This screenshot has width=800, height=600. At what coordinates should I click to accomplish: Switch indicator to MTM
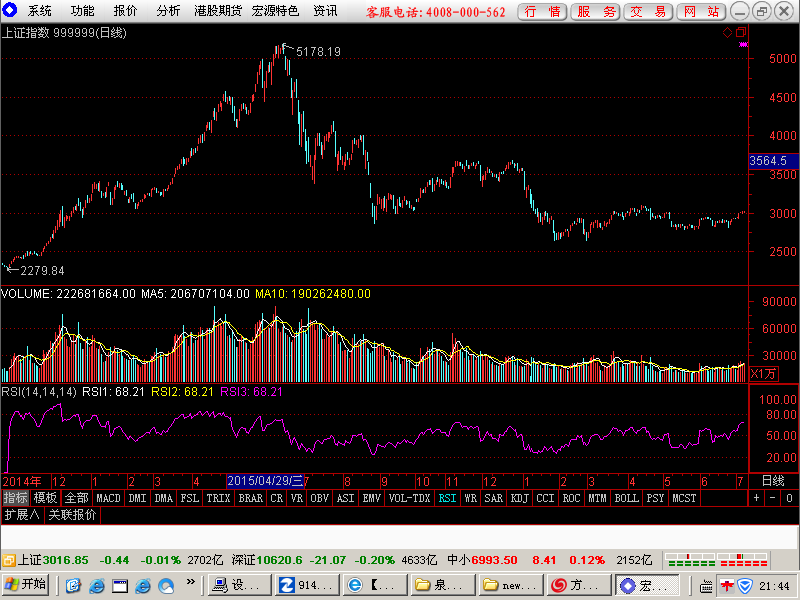(597, 498)
